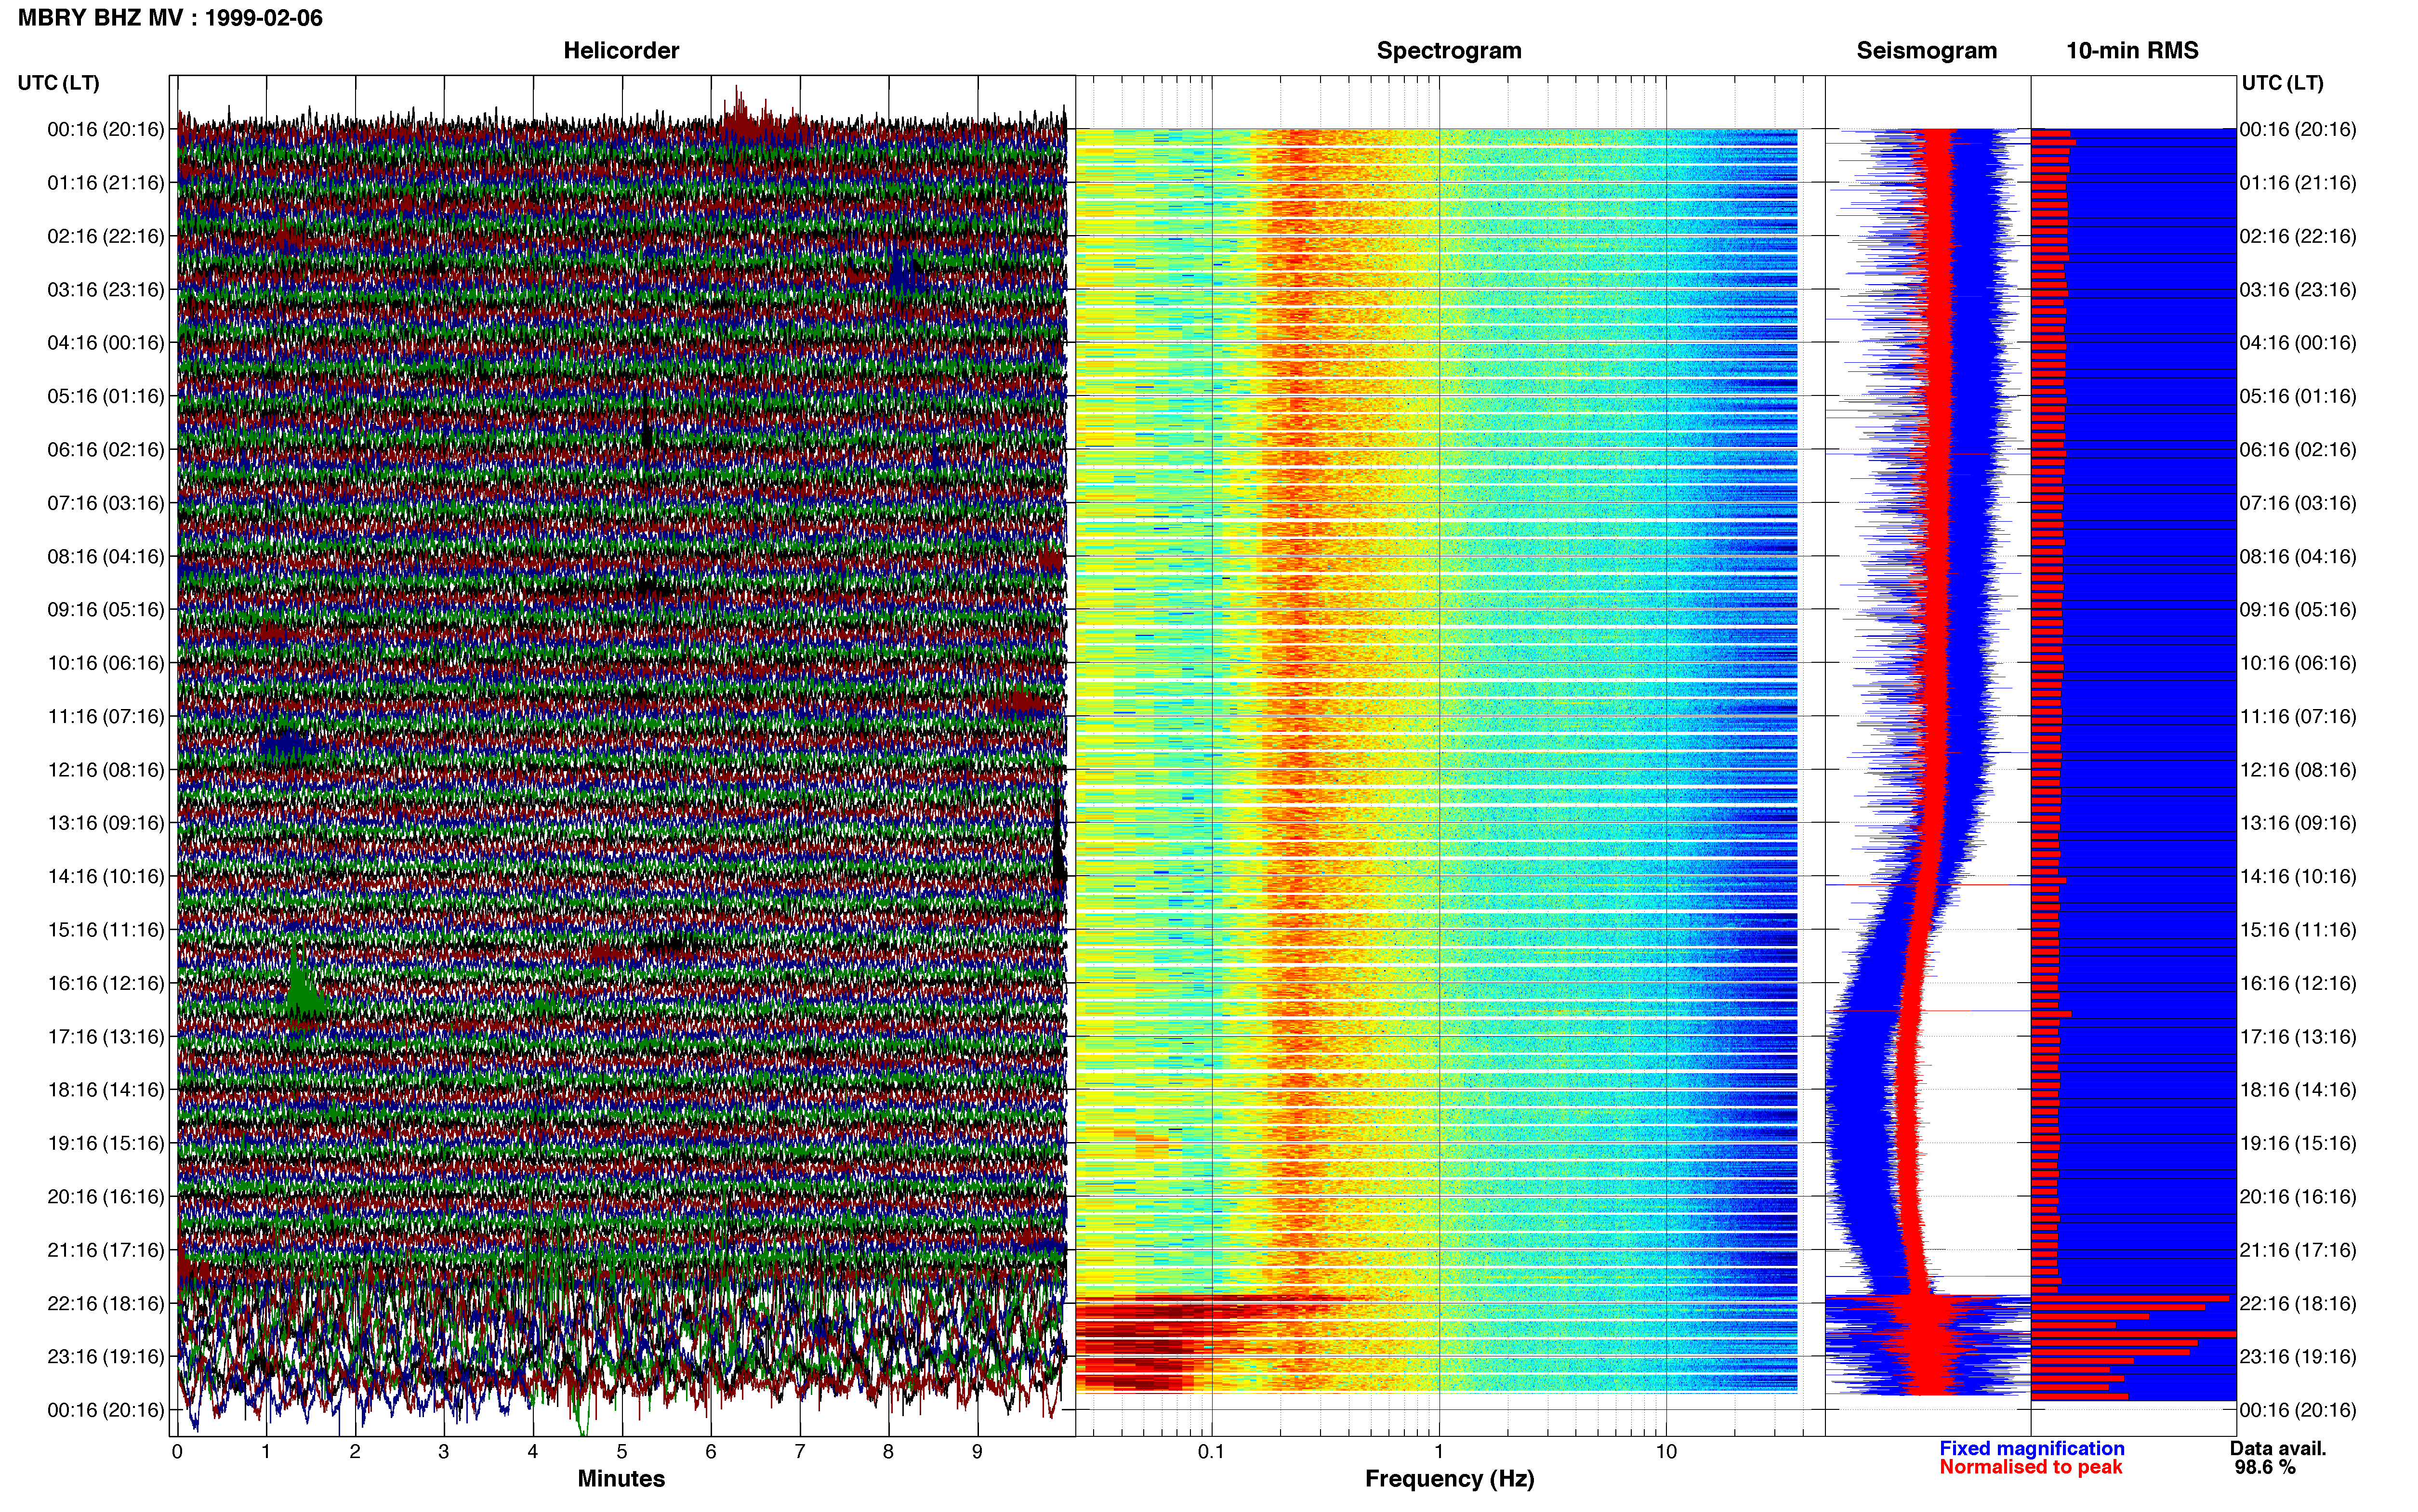Click right time label '14:16 (10:16)'
This screenshot has height=1512, width=2418.
tap(2298, 877)
